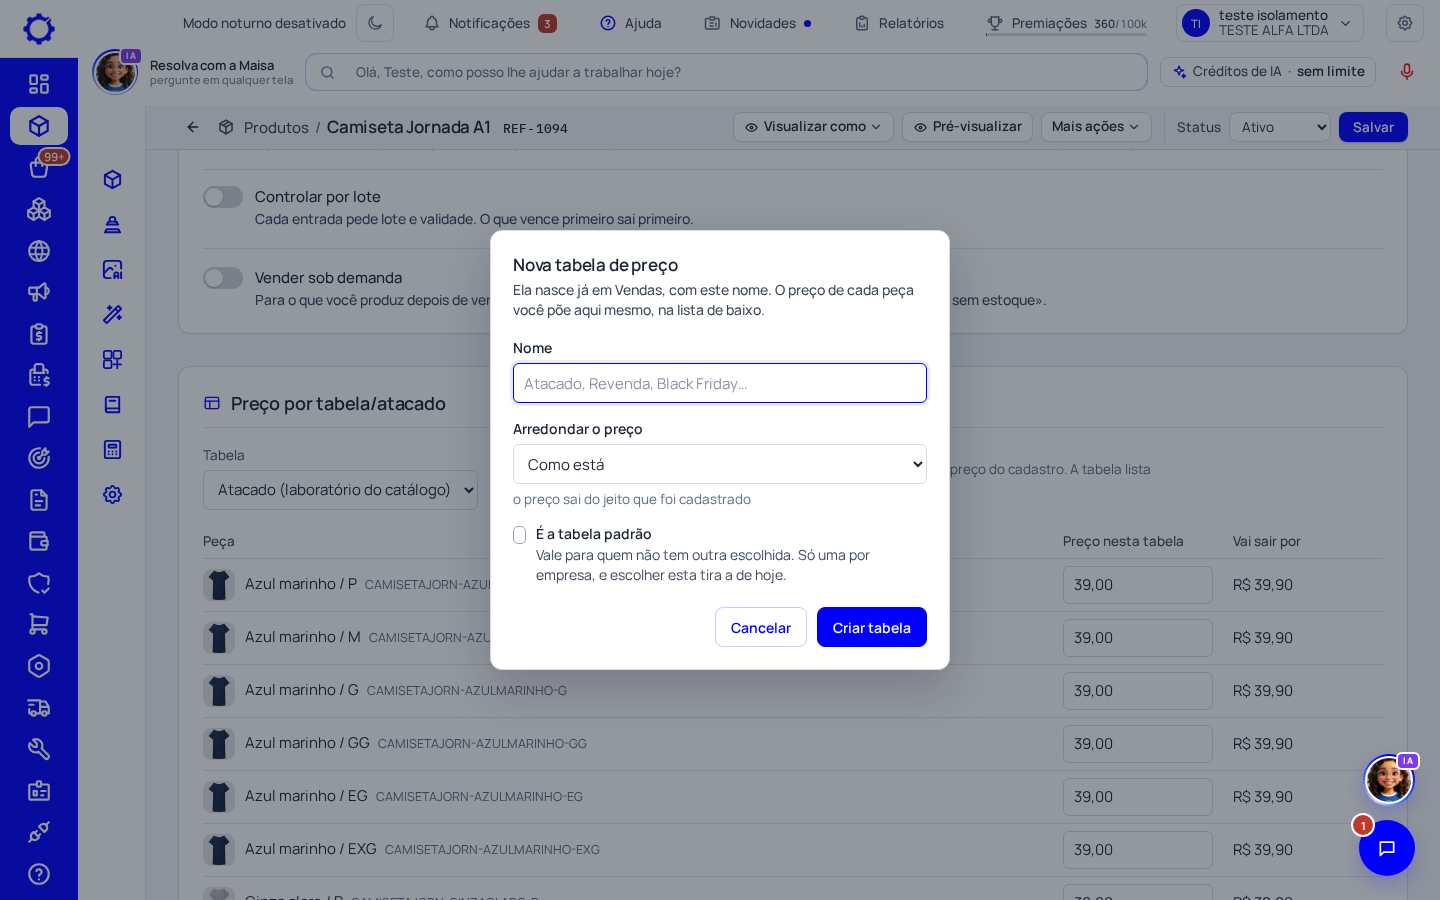
Task: Click the question mark icon at the sidebar bottom
Action: pyautogui.click(x=39, y=874)
